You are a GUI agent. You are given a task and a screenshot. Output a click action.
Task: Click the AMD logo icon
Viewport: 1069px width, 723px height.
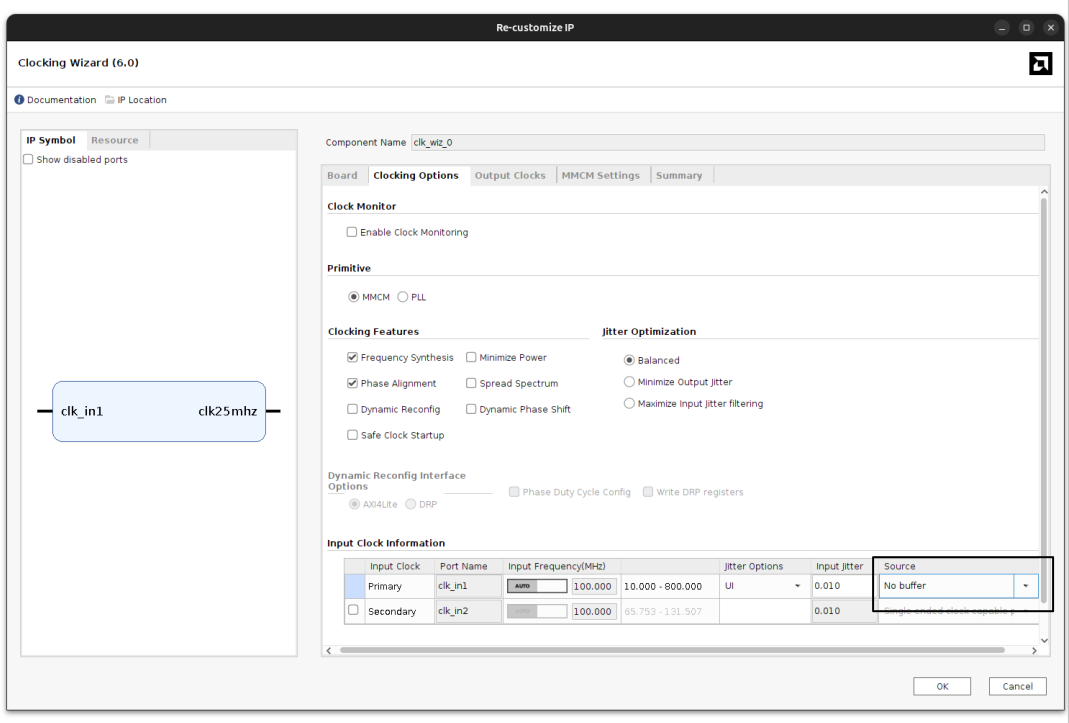click(x=1040, y=64)
